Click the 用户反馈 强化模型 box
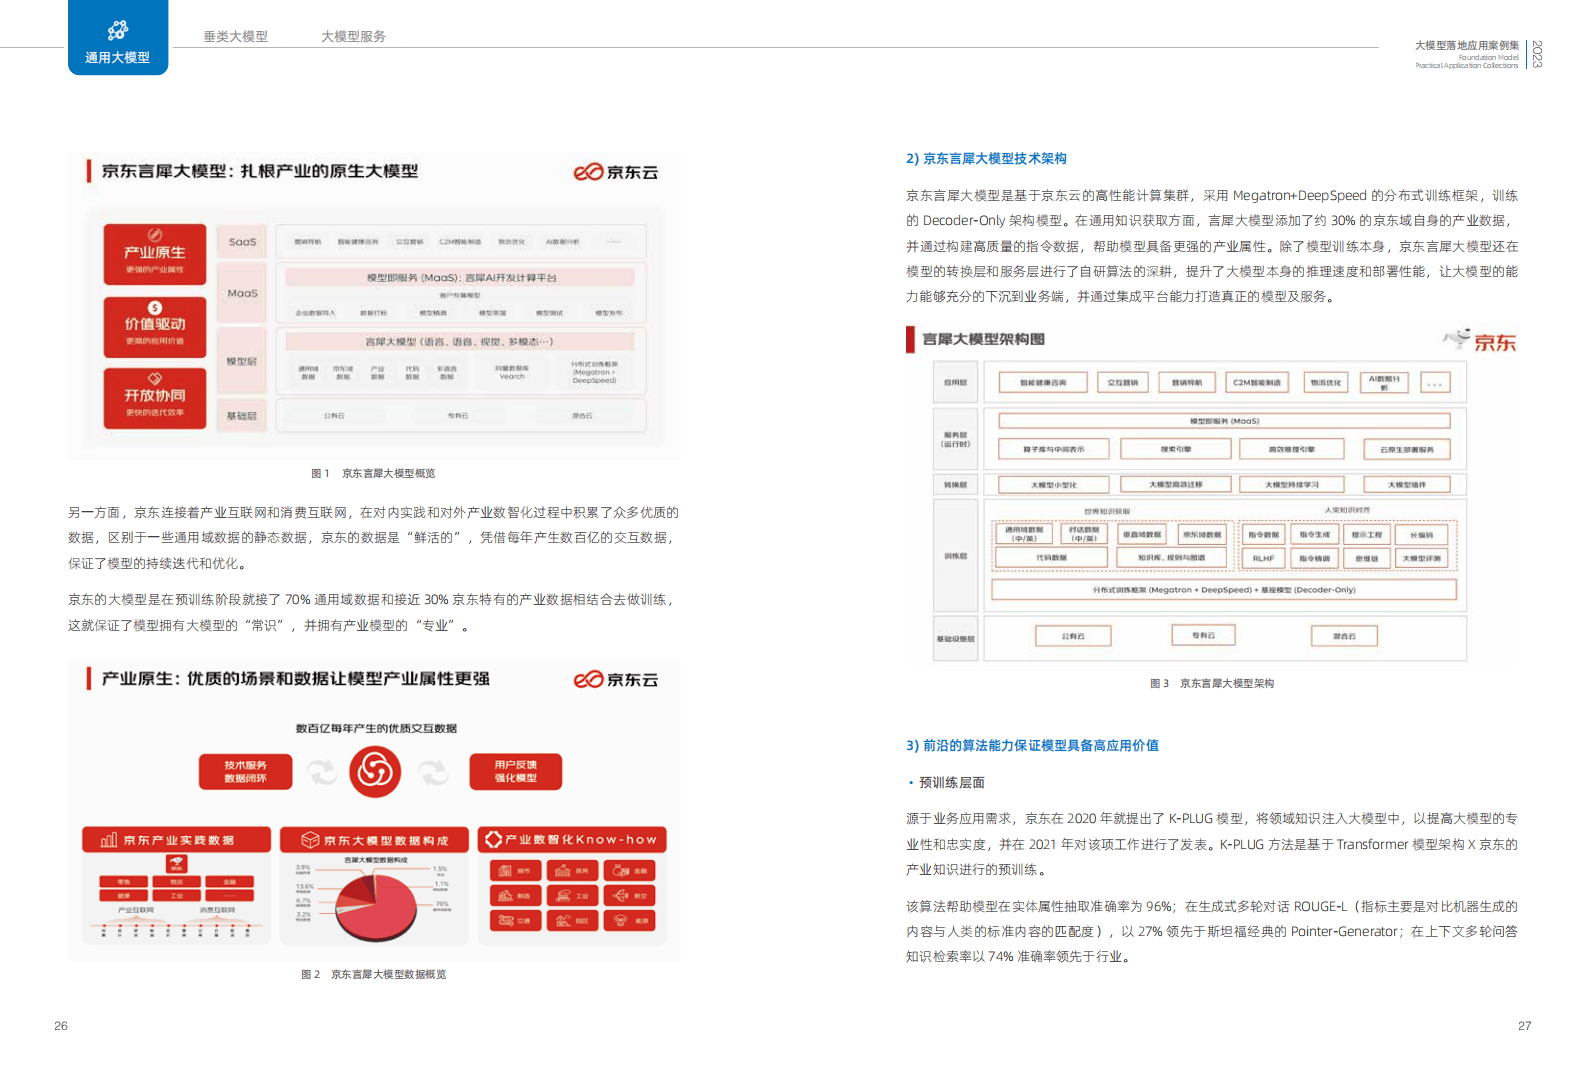Image resolution: width=1587 pixels, height=1077 pixels. click(x=515, y=772)
